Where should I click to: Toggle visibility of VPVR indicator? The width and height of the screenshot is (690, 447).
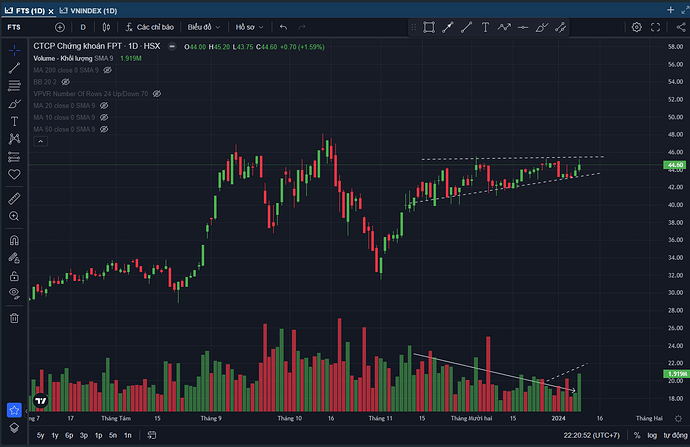coord(158,93)
